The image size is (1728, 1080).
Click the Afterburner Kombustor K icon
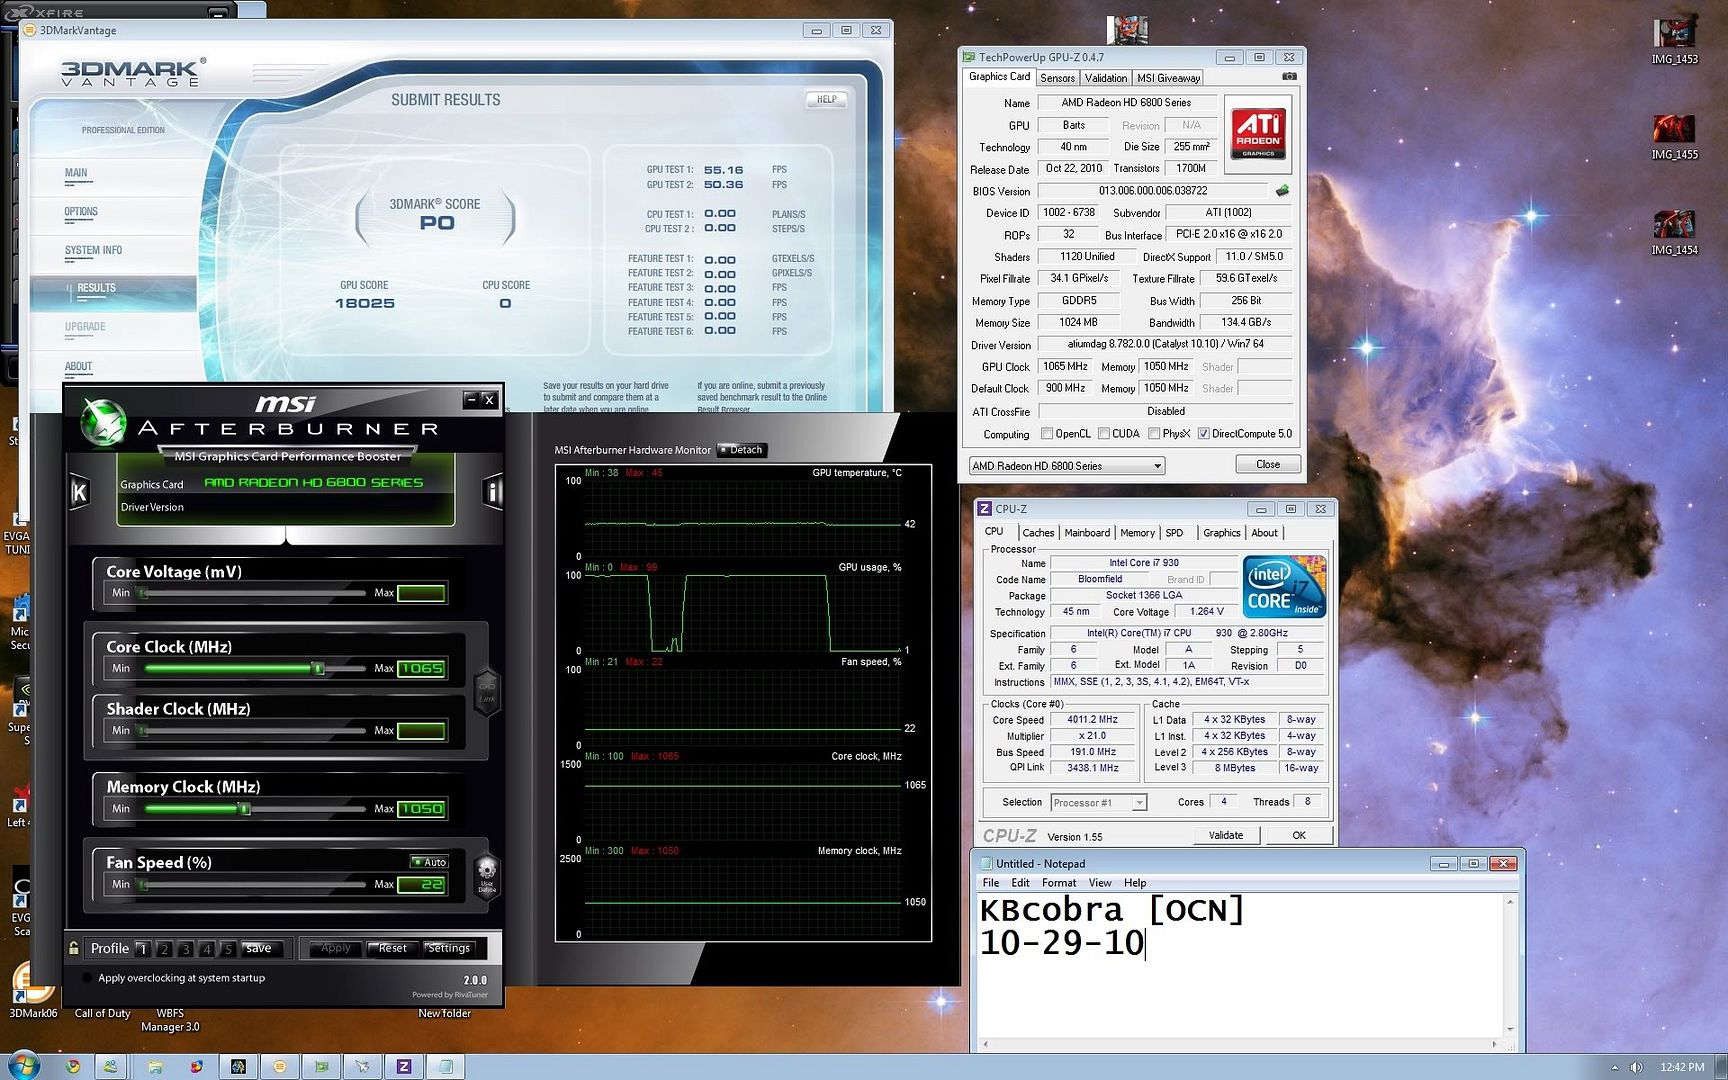80,491
